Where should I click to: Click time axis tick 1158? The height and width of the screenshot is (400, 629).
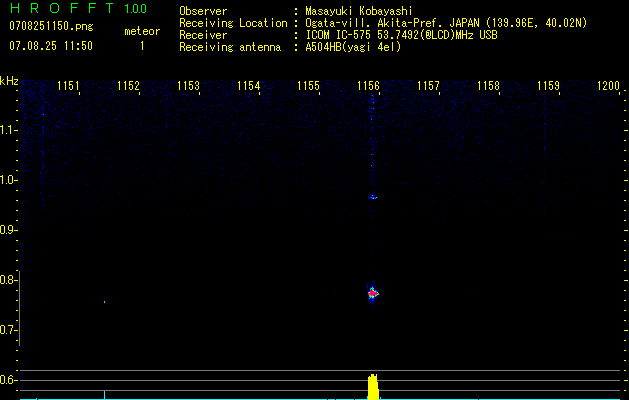coord(489,86)
